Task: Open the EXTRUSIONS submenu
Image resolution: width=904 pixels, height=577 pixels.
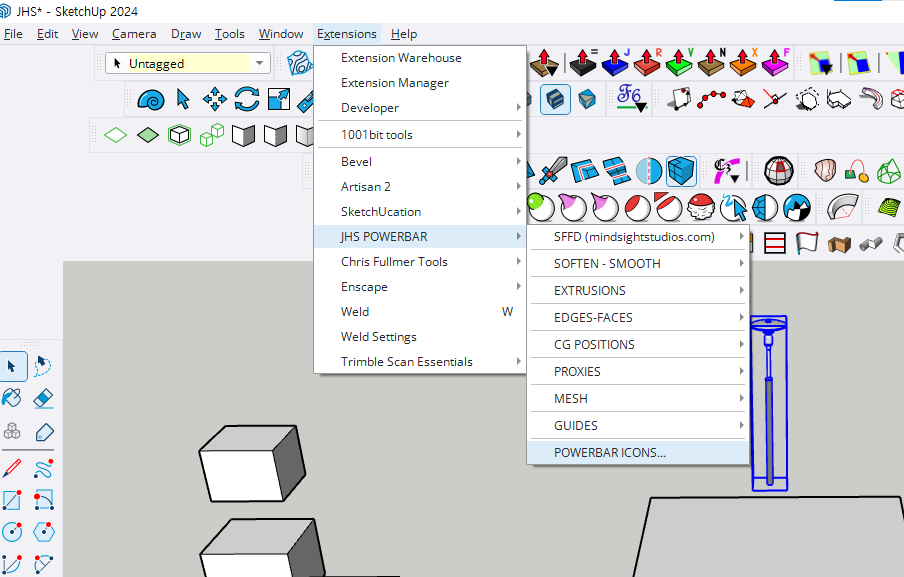Action: click(x=638, y=291)
